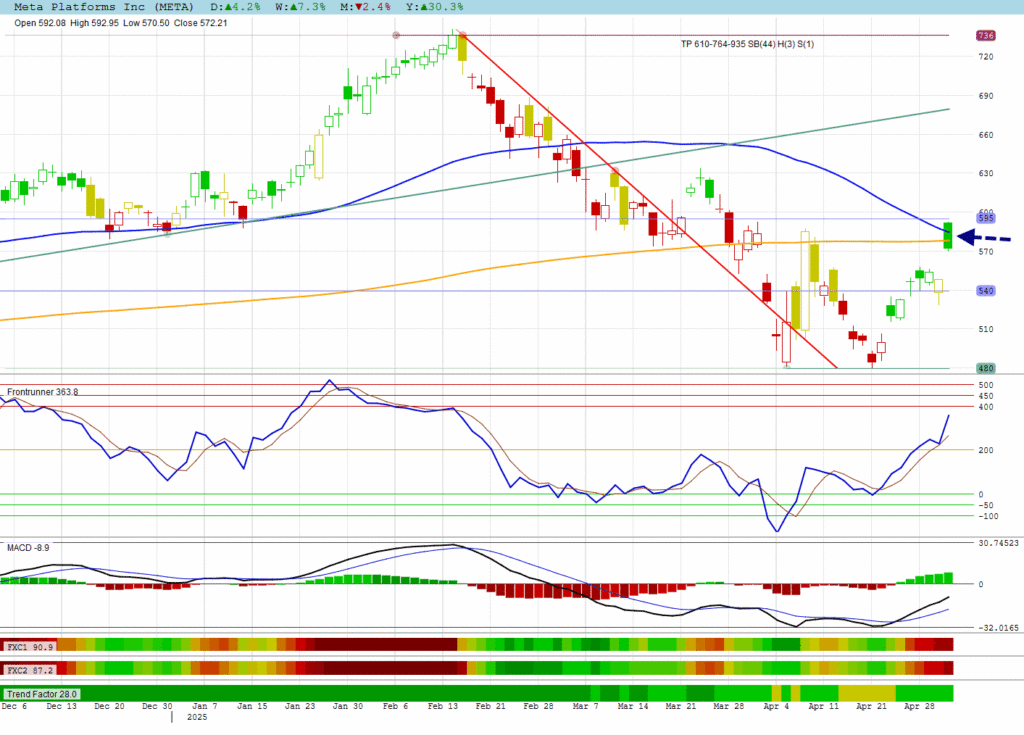Select the monthly change M:2.4% value
Image resolution: width=1024 pixels, height=735 pixels.
pyautogui.click(x=365, y=7)
